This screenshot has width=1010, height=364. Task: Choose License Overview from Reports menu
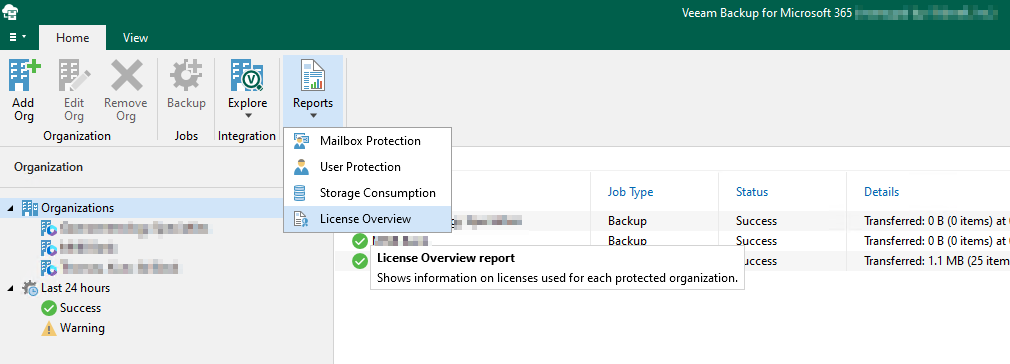pos(367,219)
